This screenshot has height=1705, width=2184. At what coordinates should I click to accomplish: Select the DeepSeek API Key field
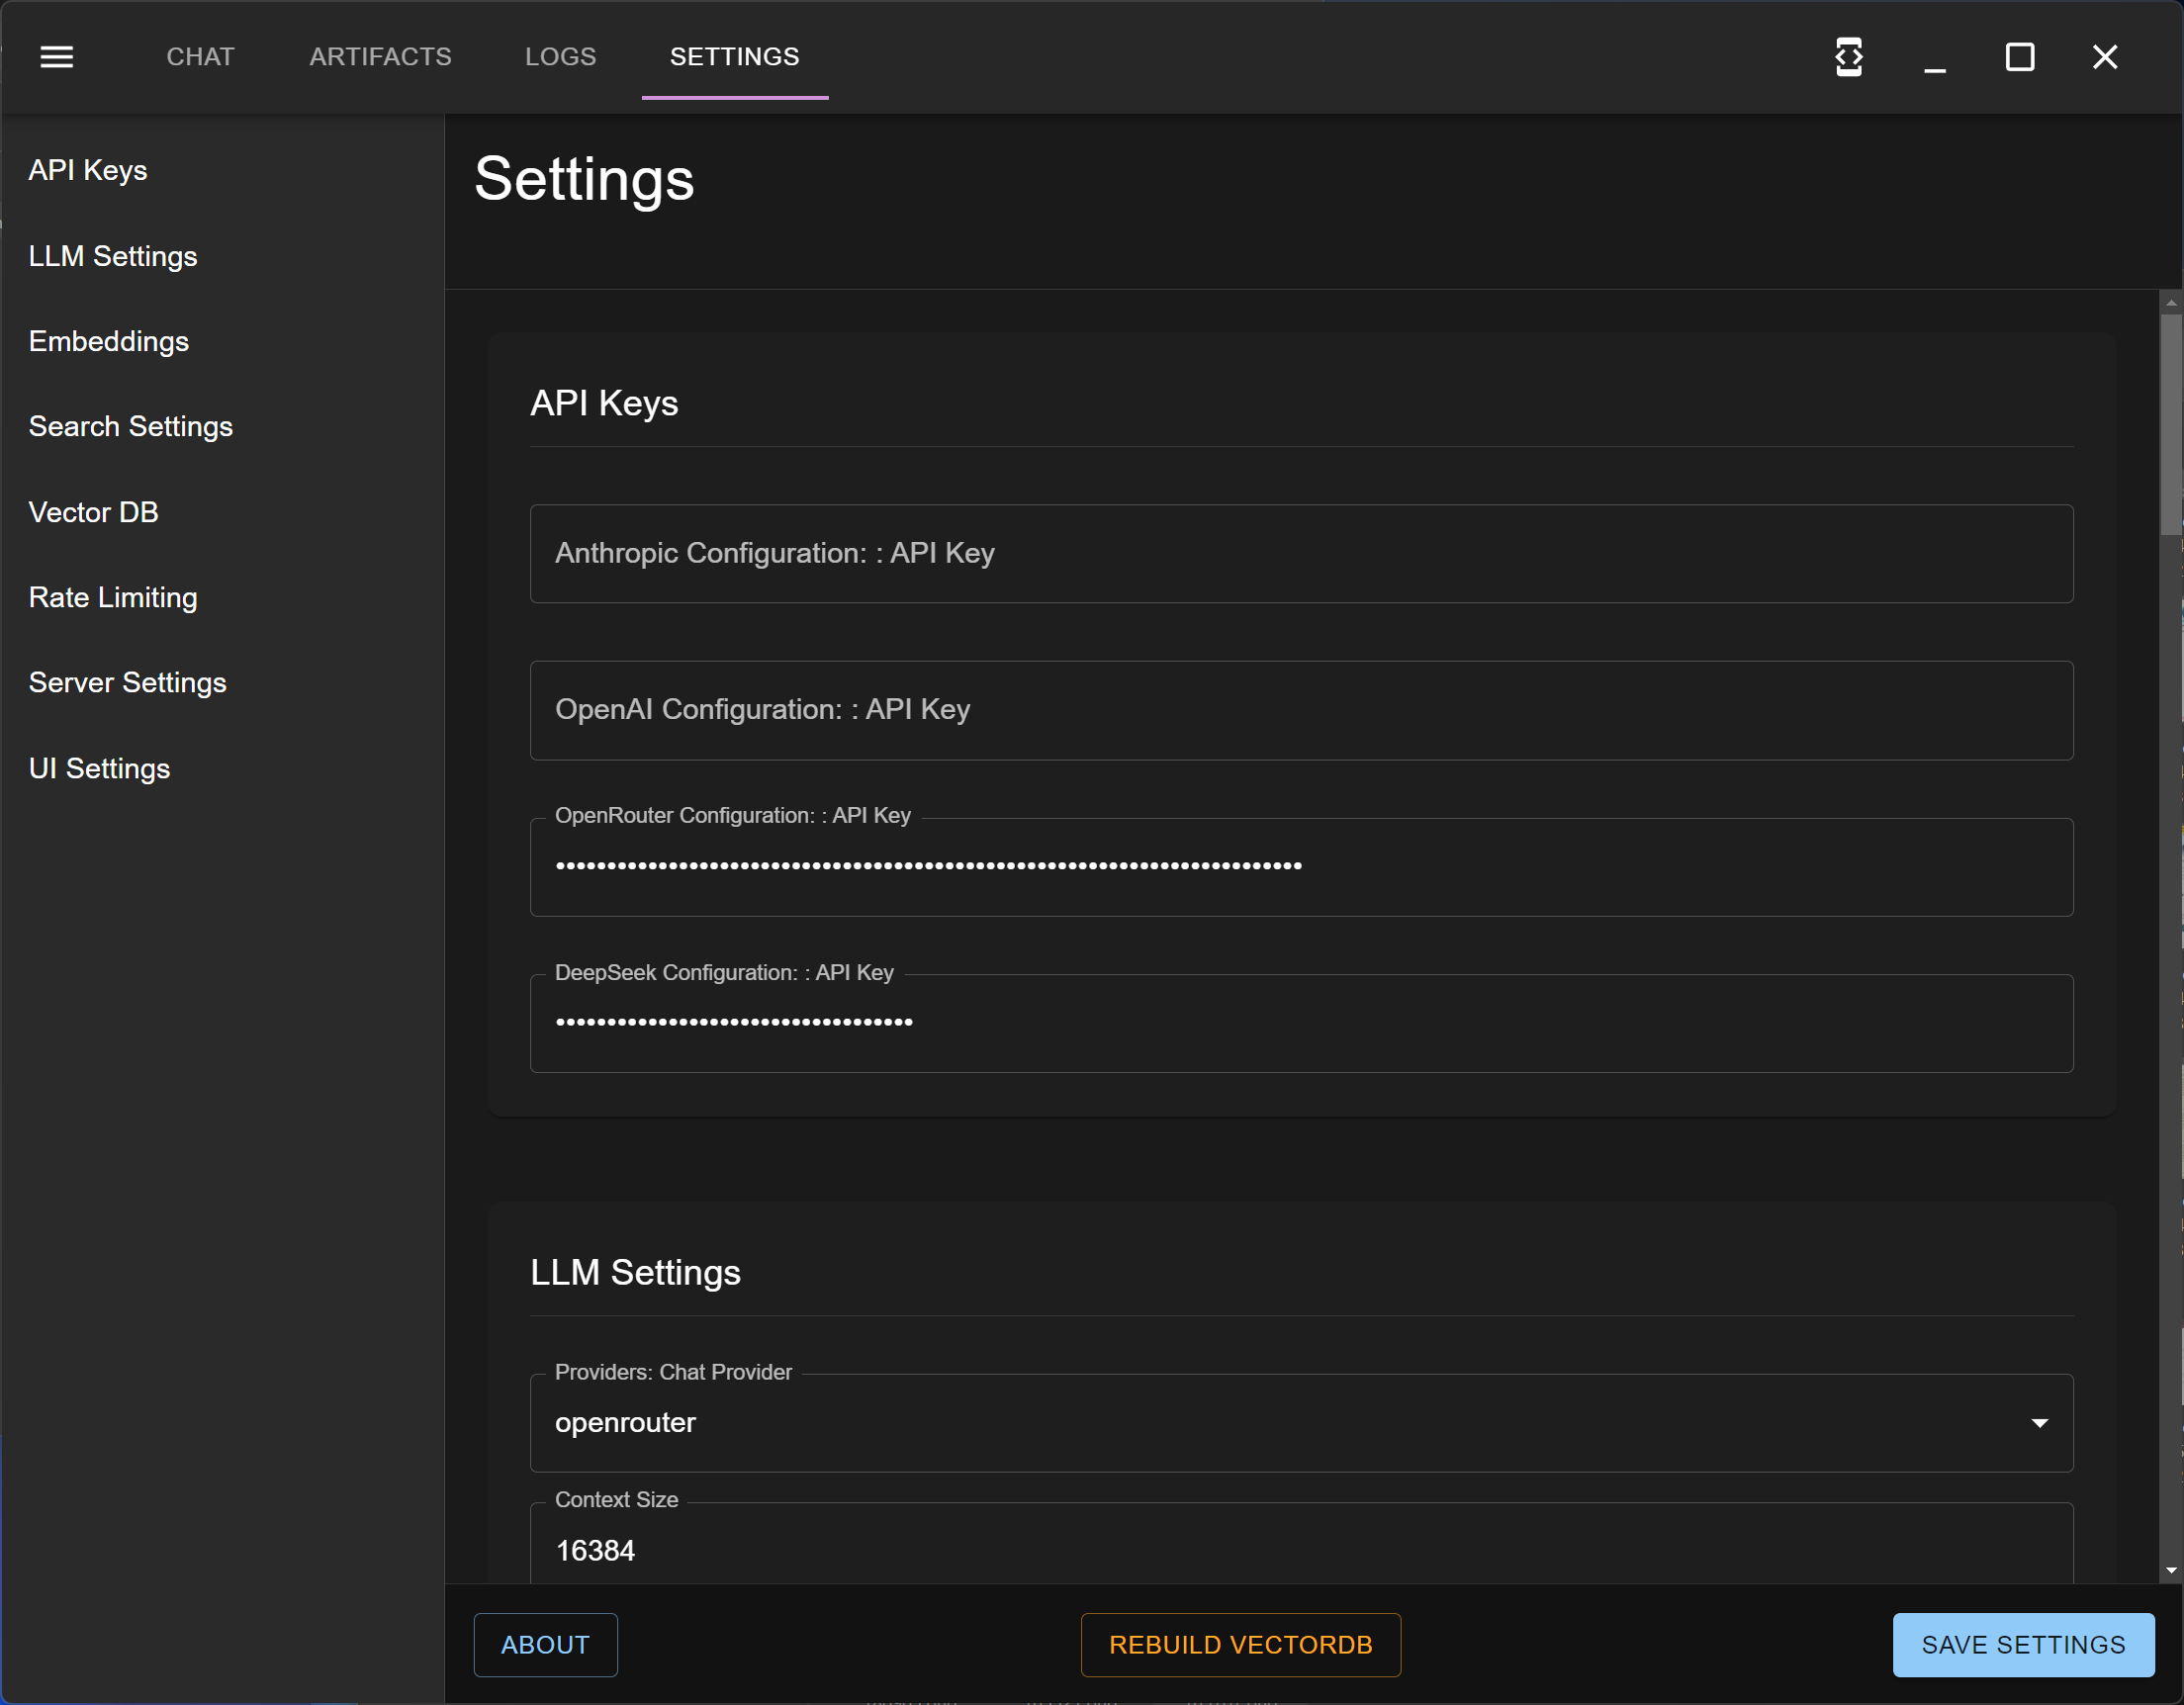[1301, 1023]
